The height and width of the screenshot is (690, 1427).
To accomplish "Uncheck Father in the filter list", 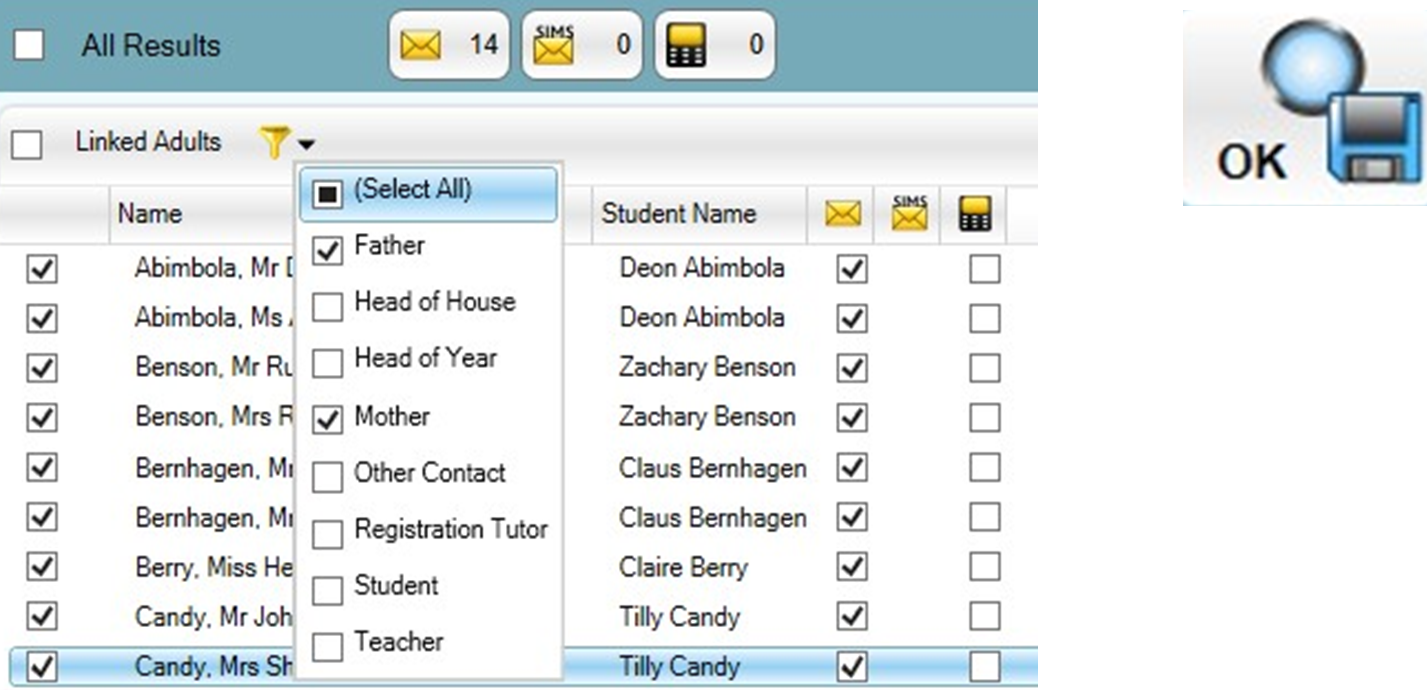I will coord(327,250).
